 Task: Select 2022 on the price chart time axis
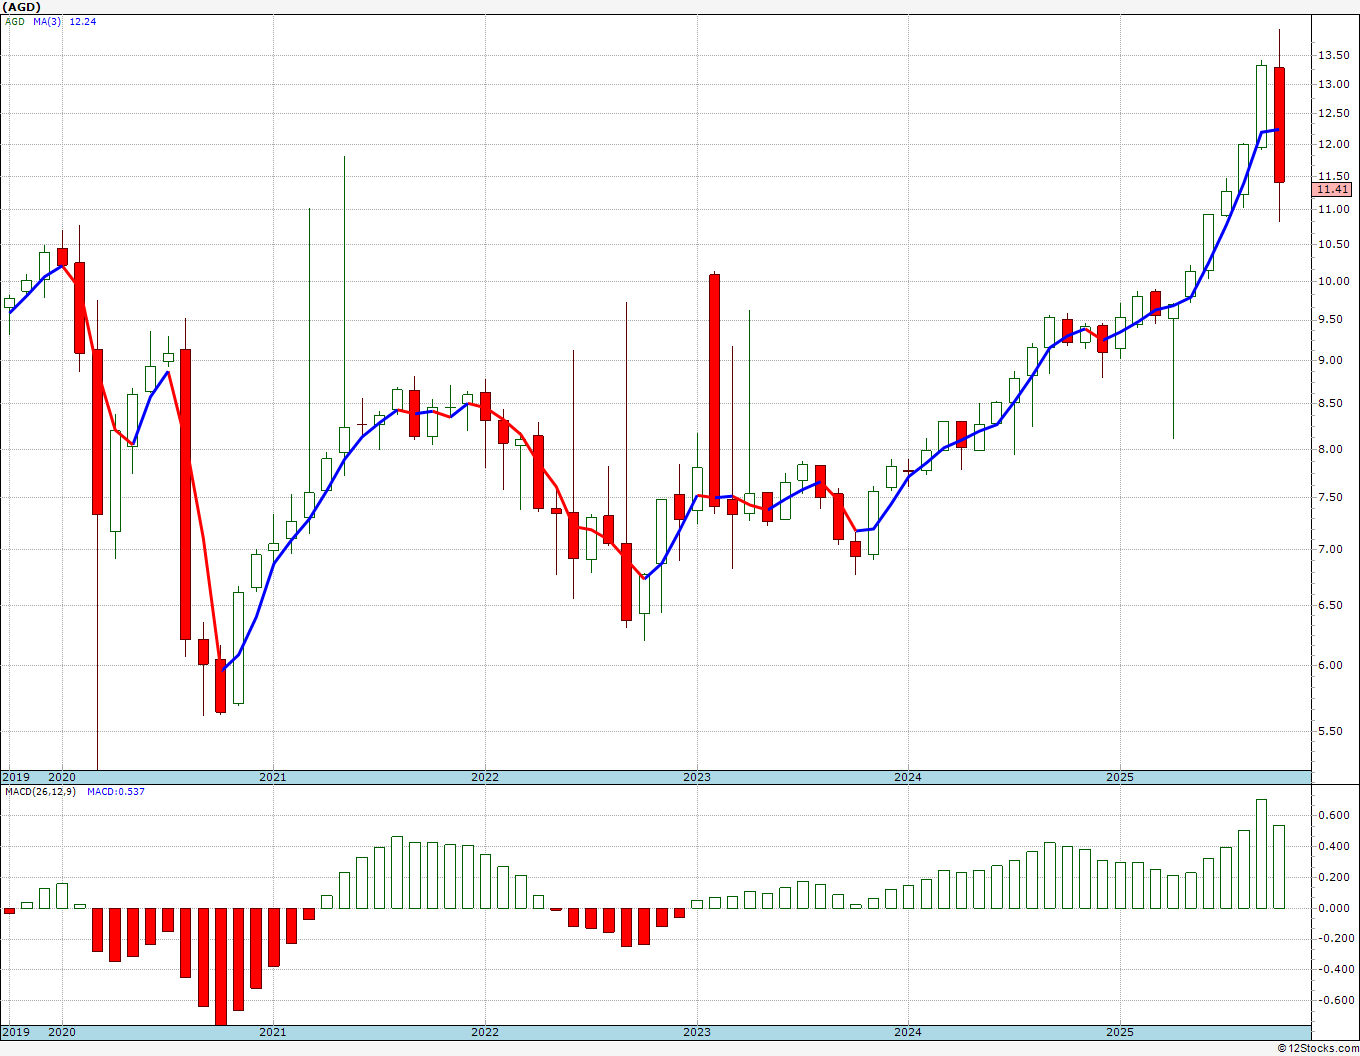pos(485,777)
